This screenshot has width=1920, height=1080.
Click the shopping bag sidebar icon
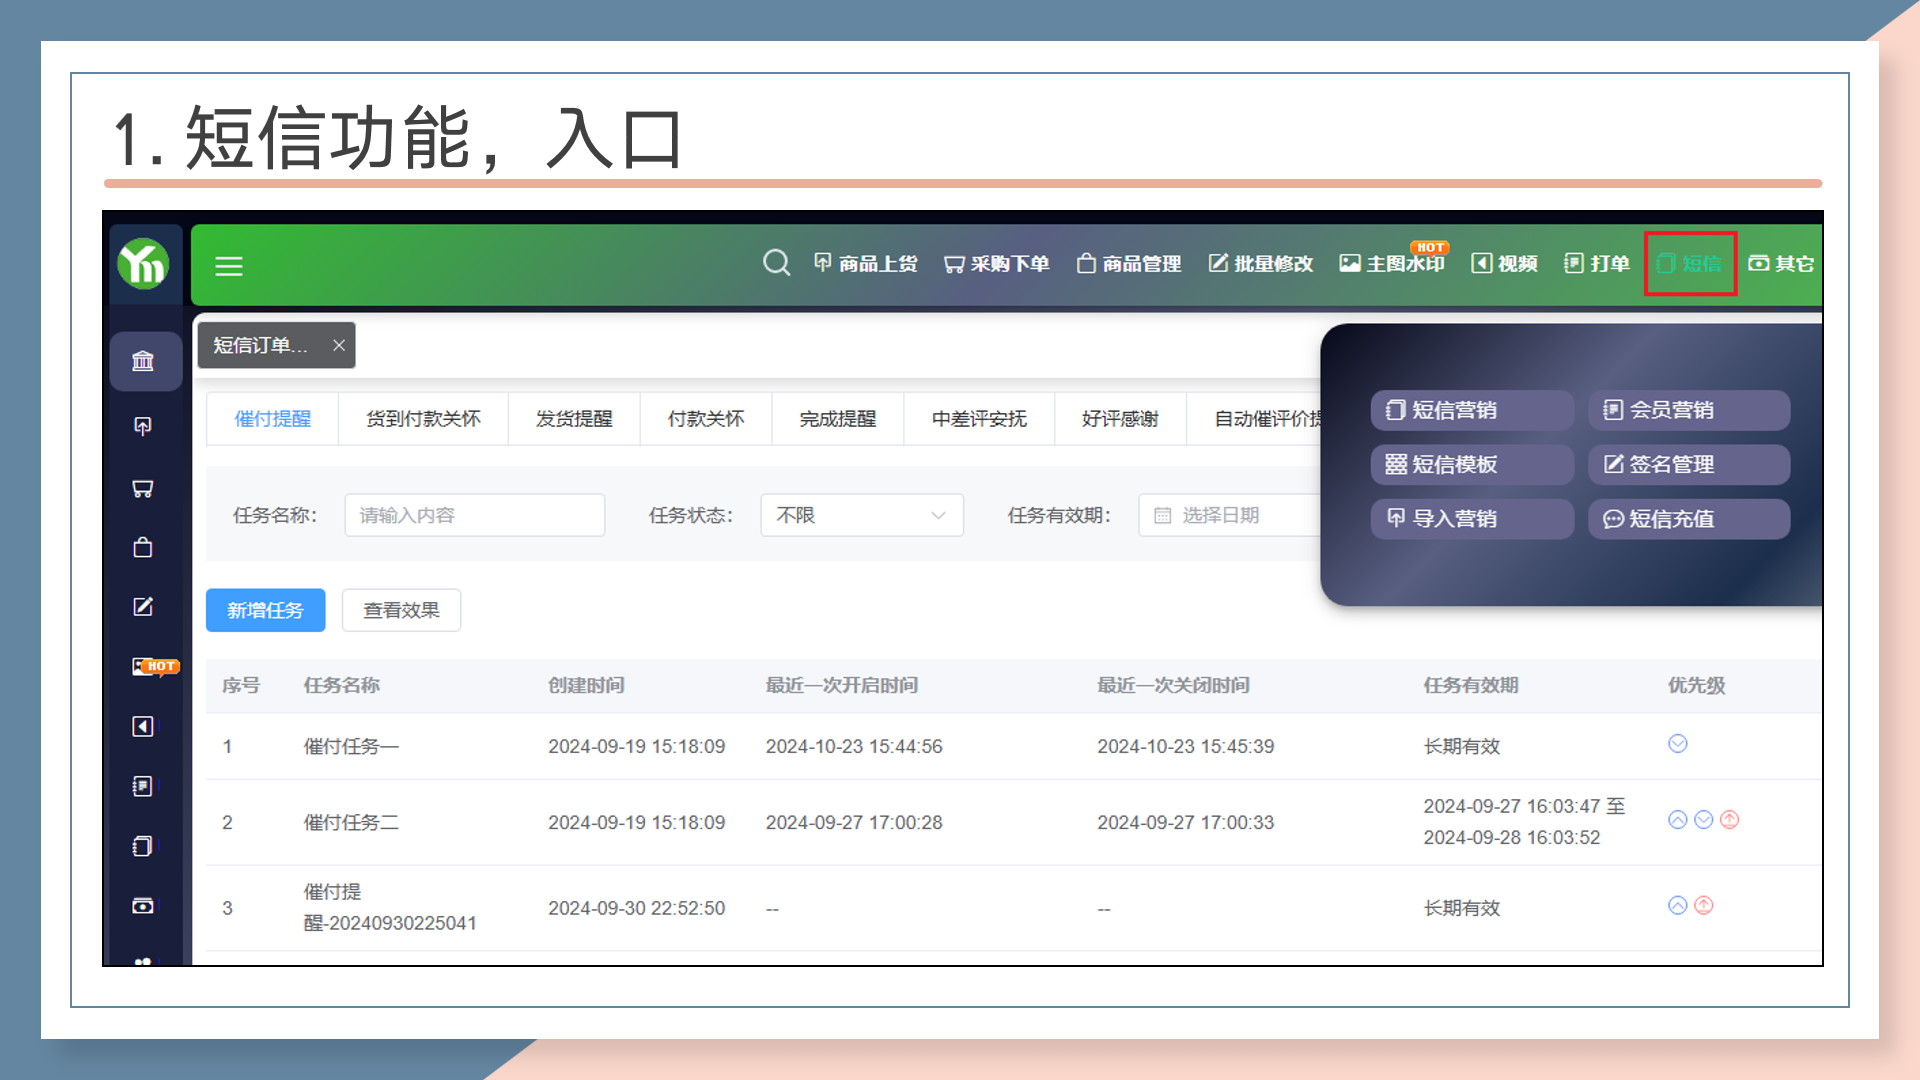click(x=143, y=547)
